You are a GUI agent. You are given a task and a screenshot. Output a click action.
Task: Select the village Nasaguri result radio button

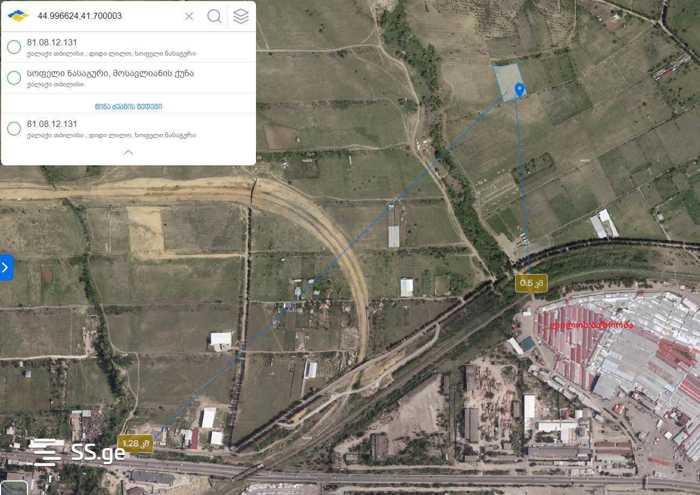[x=14, y=78]
